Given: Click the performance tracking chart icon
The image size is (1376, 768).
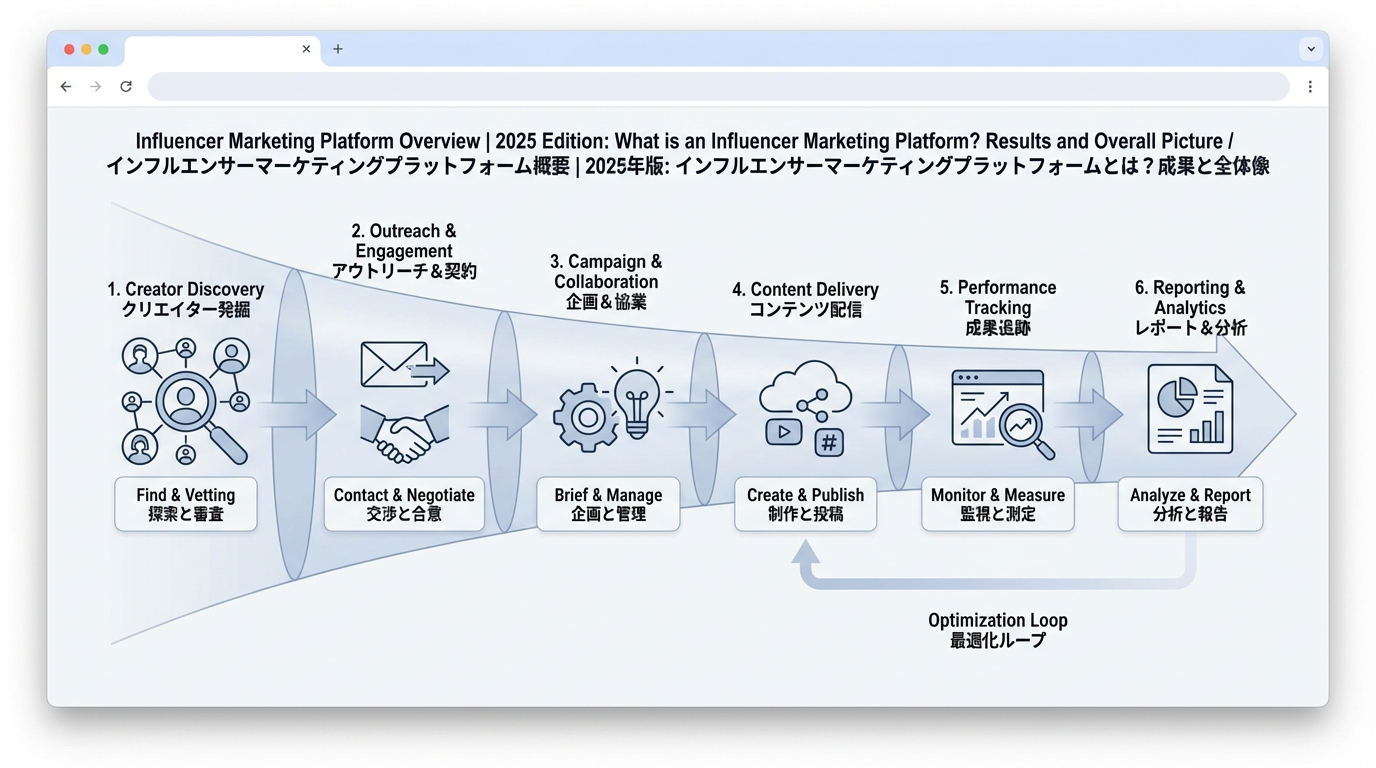Looking at the screenshot, I should [x=1001, y=414].
